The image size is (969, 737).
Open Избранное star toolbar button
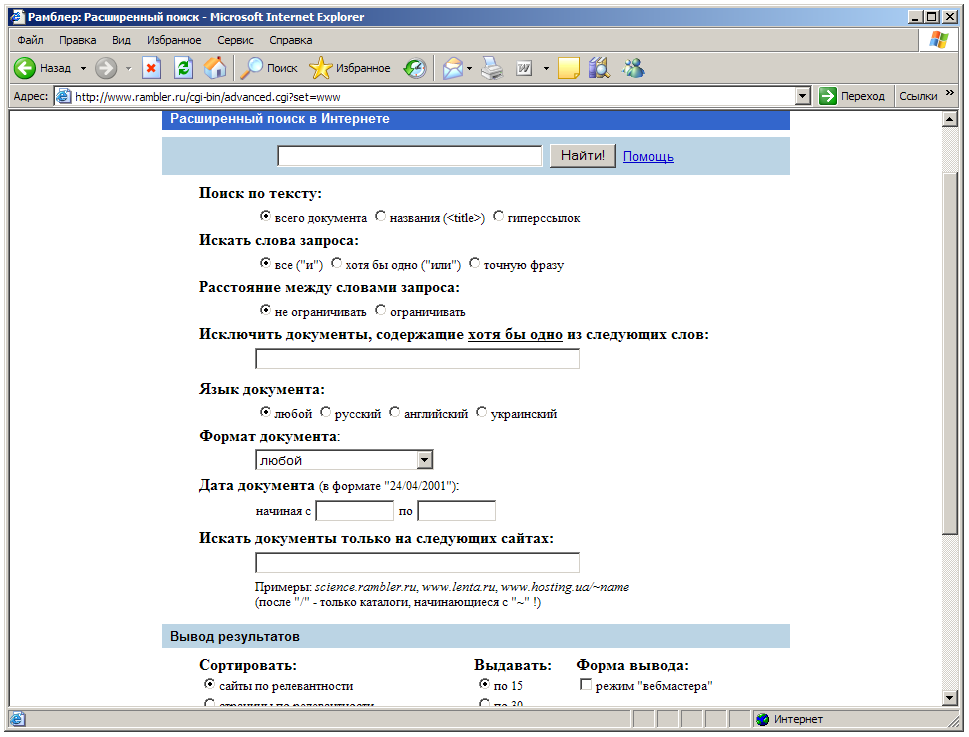(350, 68)
